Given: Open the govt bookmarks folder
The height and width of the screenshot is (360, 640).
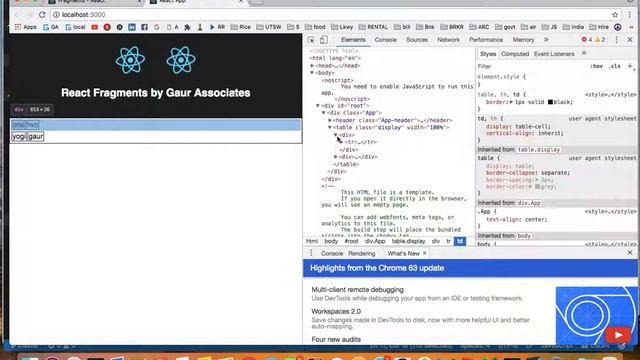Looking at the screenshot, I should [x=505, y=27].
